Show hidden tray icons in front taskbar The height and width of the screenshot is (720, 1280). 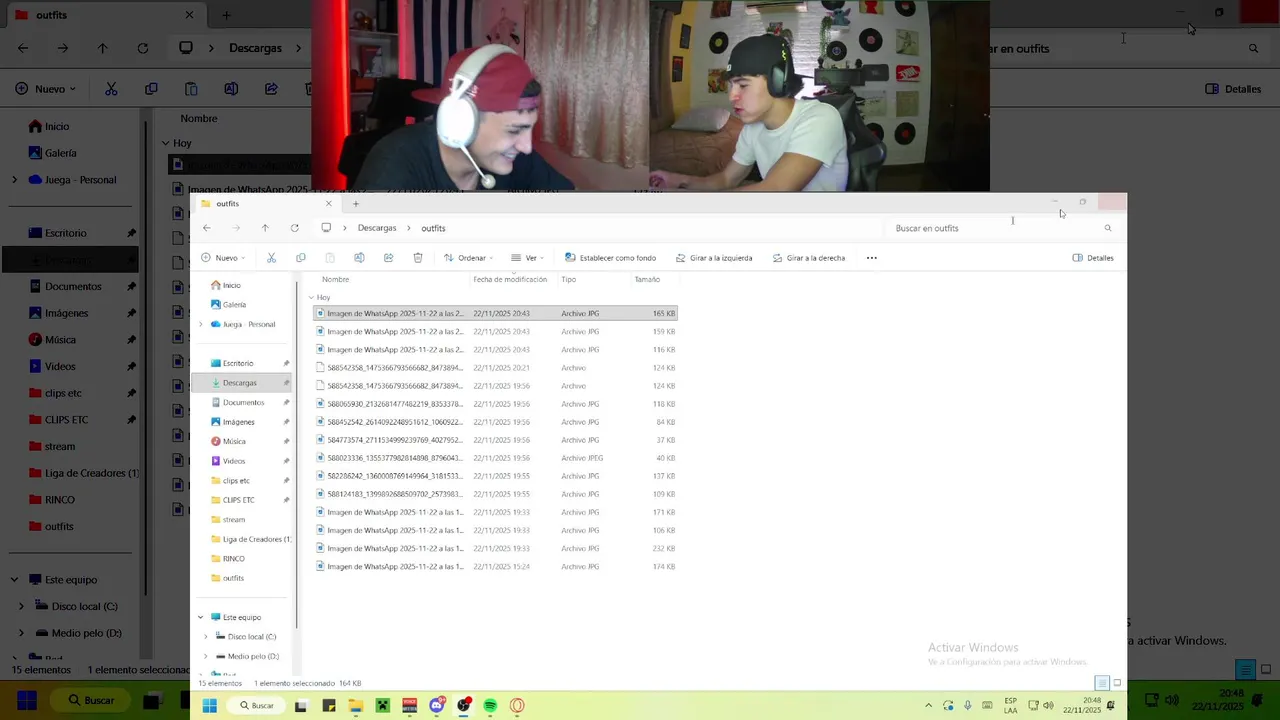tap(928, 706)
